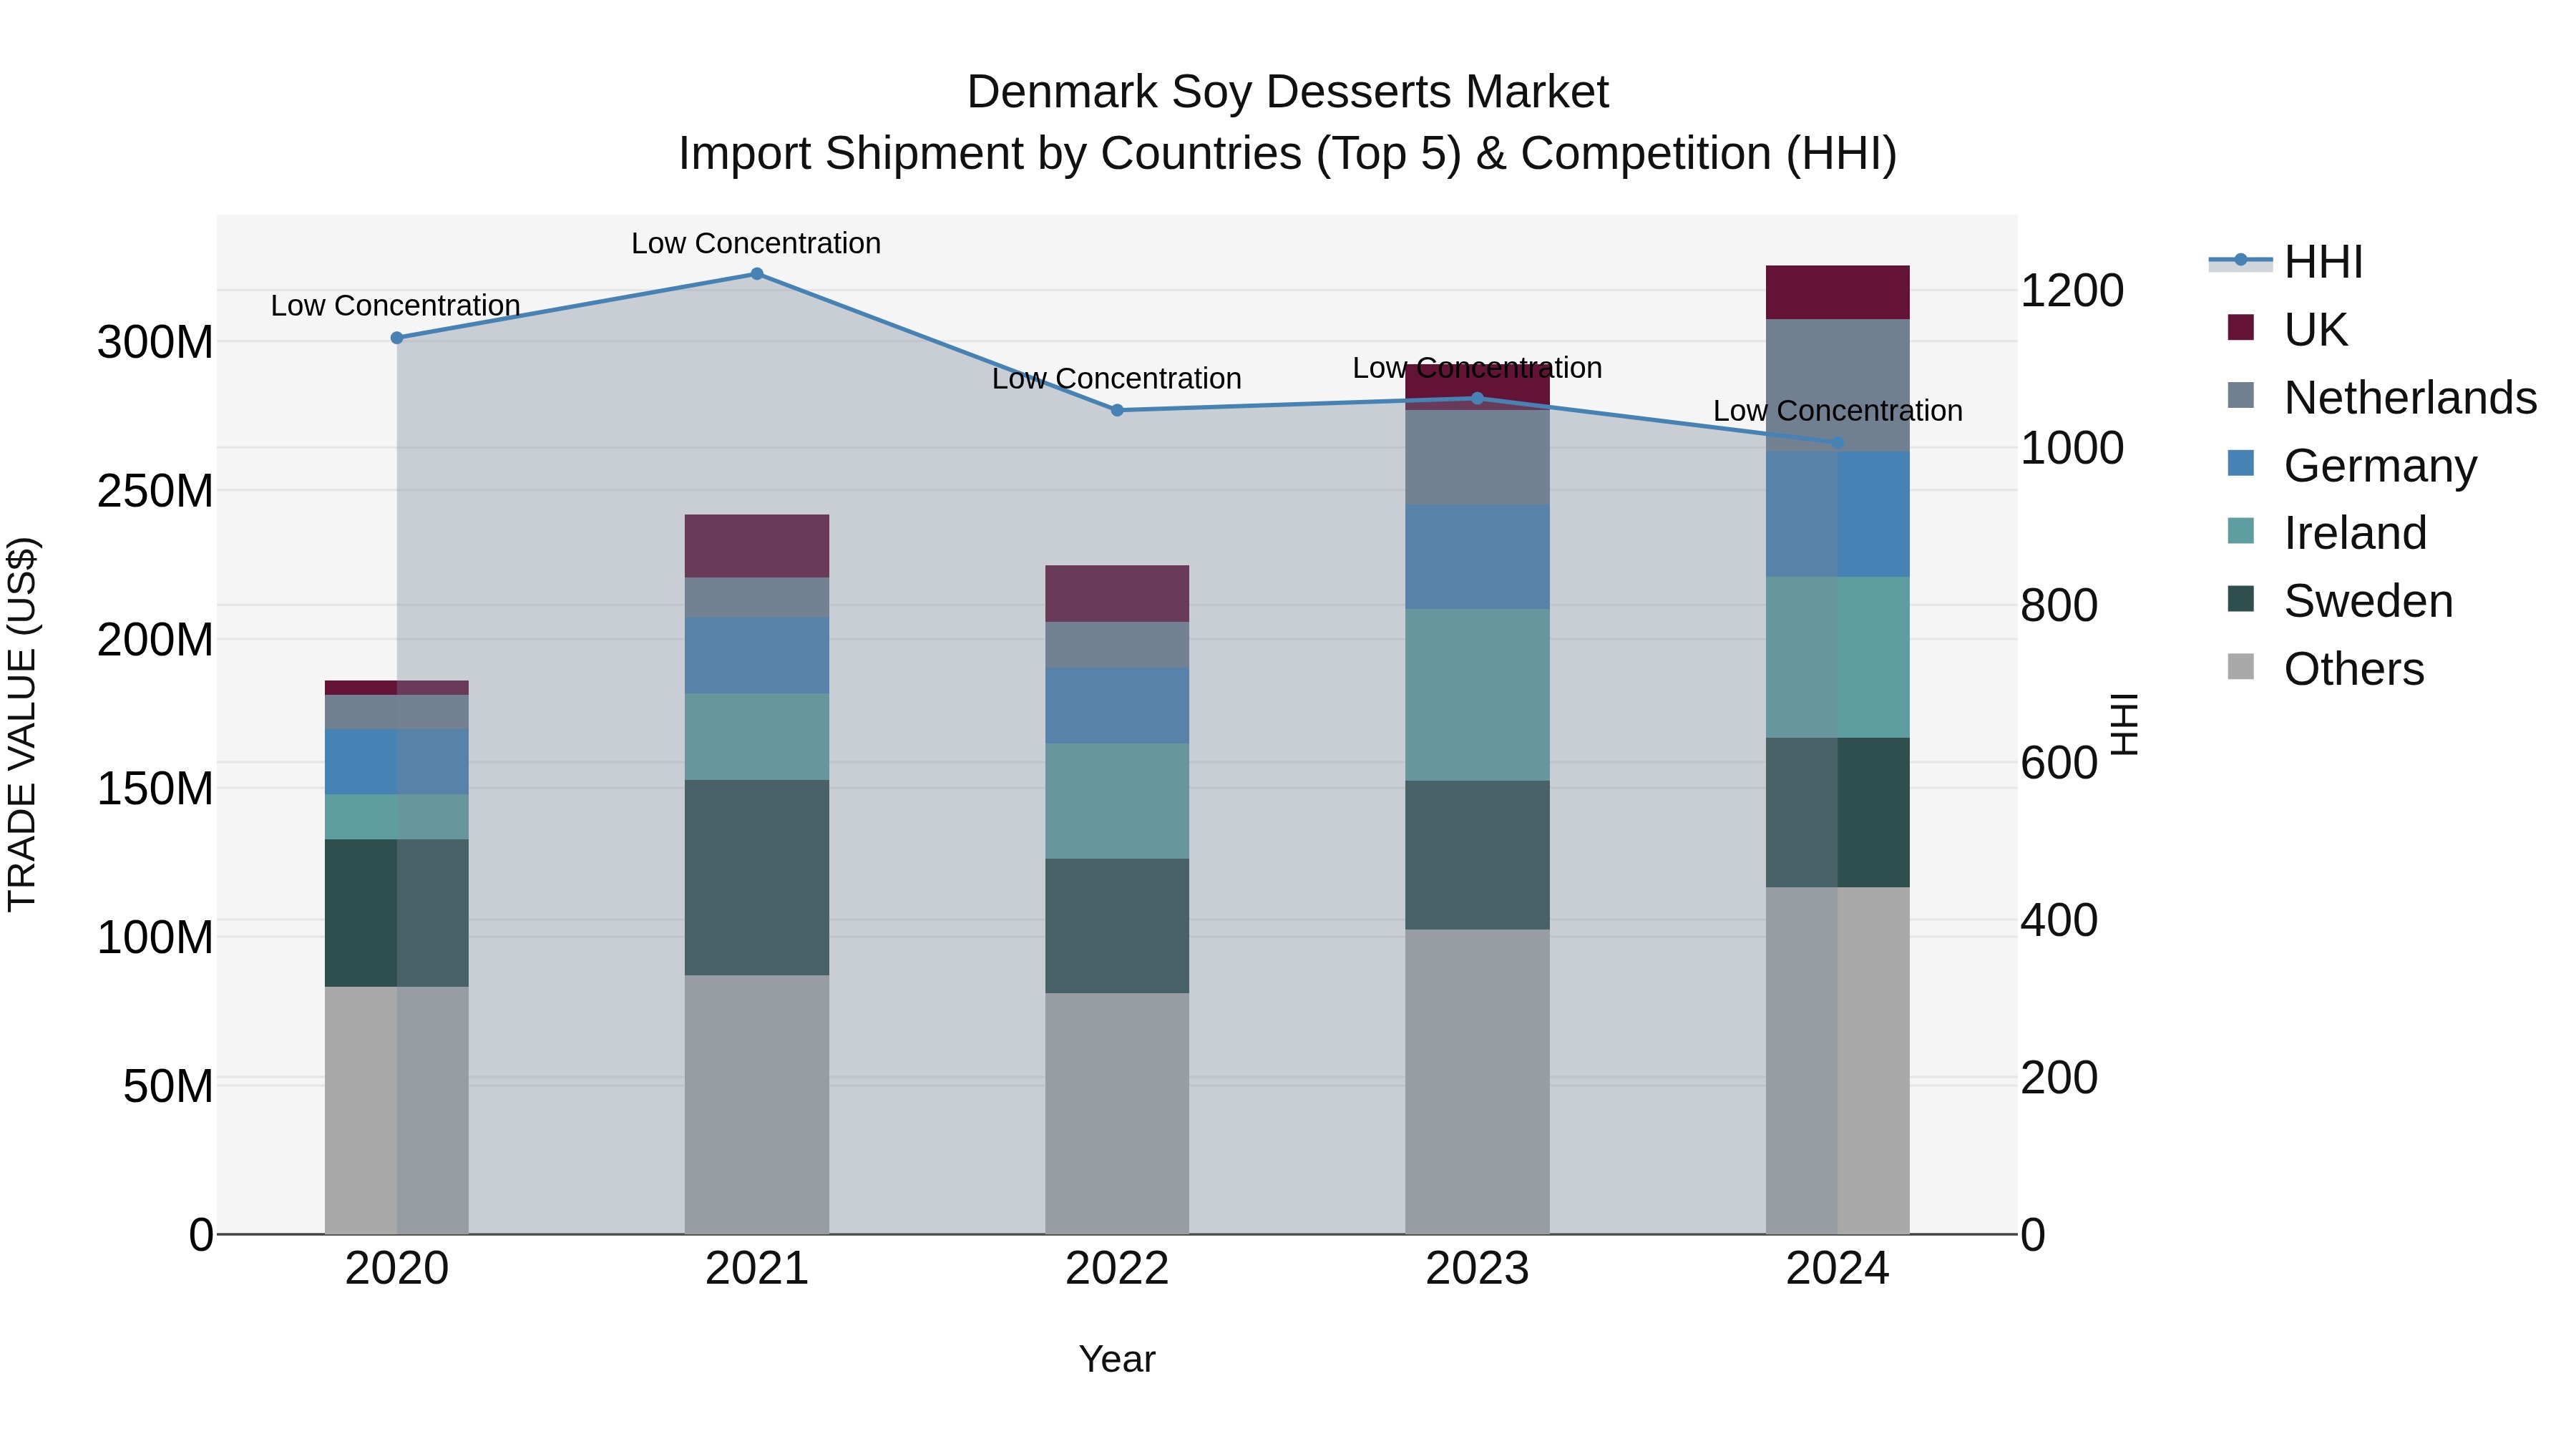Click the 2021 Low Concentration annotation
Image resolution: width=2576 pixels, height=1449 pixels.
click(x=756, y=243)
